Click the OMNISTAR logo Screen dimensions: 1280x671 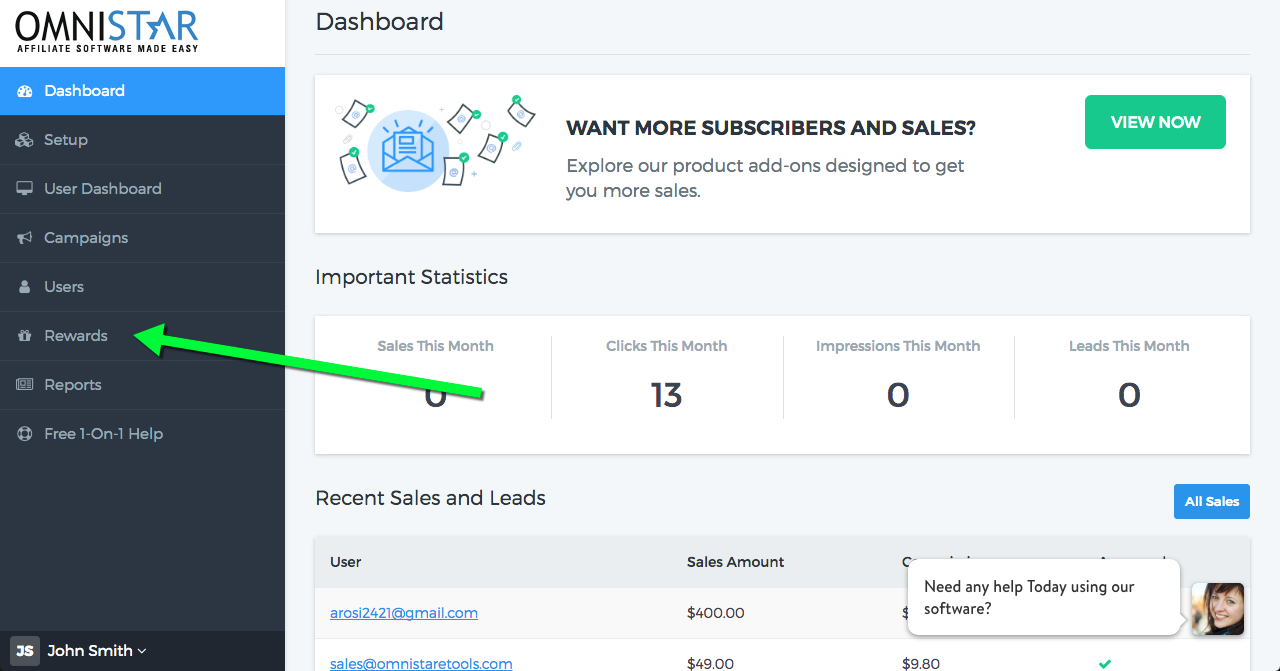(105, 30)
